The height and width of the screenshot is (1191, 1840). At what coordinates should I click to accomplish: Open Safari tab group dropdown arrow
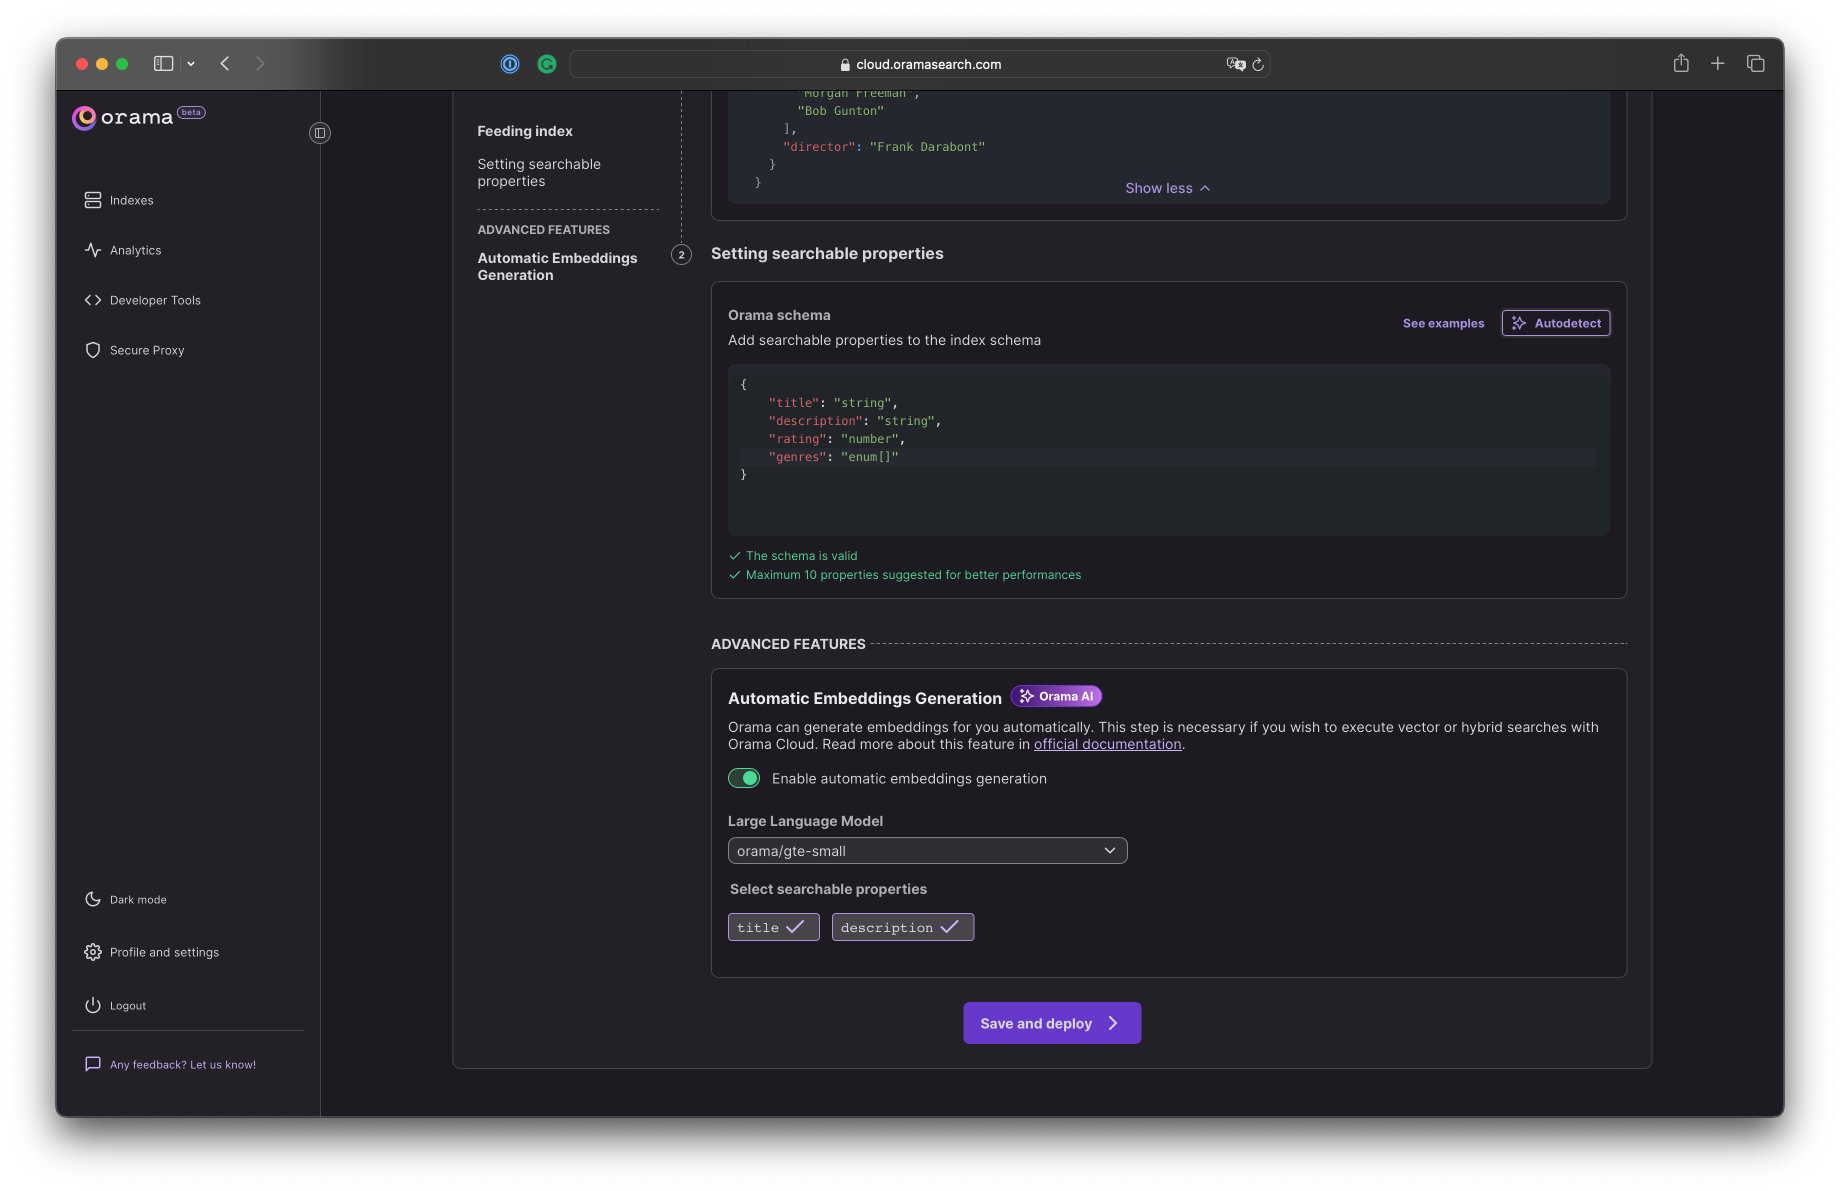click(191, 64)
